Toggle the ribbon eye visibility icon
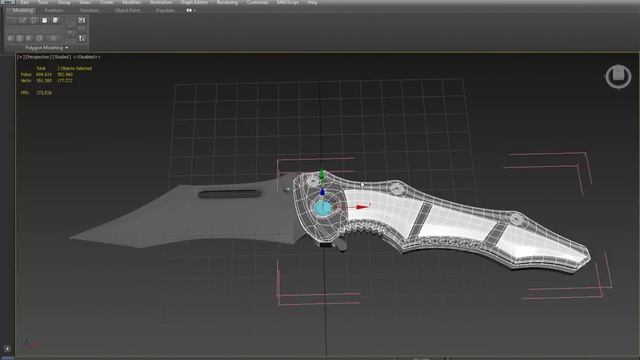This screenshot has height=360, width=640. tap(189, 10)
